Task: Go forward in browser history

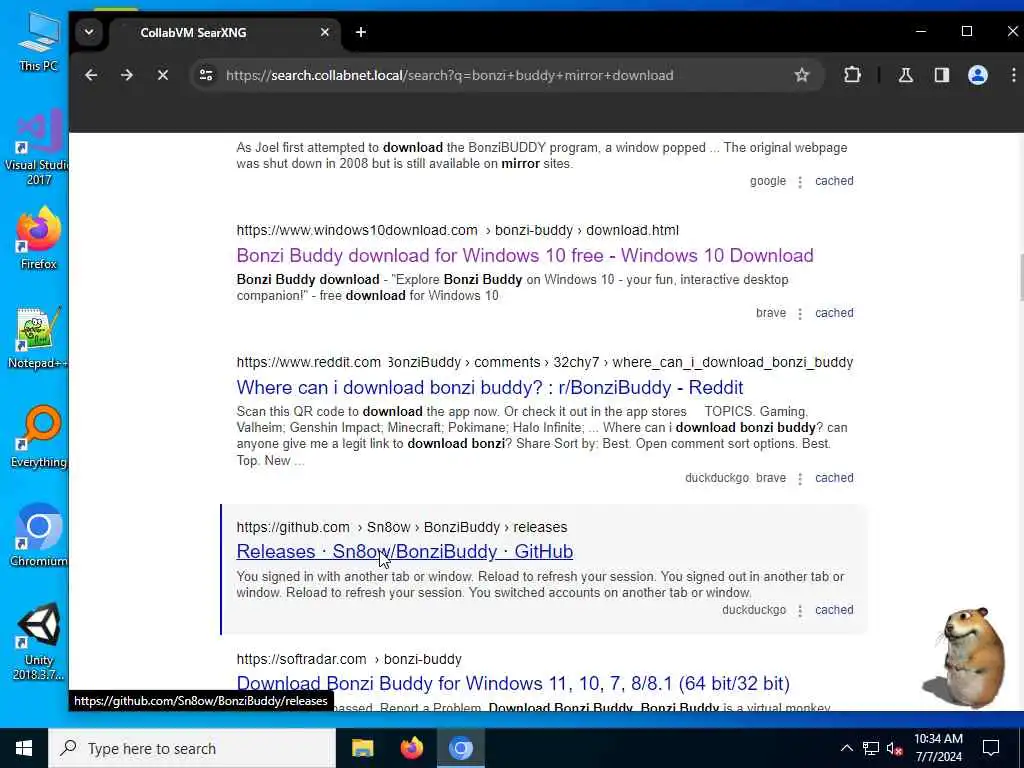Action: click(127, 75)
